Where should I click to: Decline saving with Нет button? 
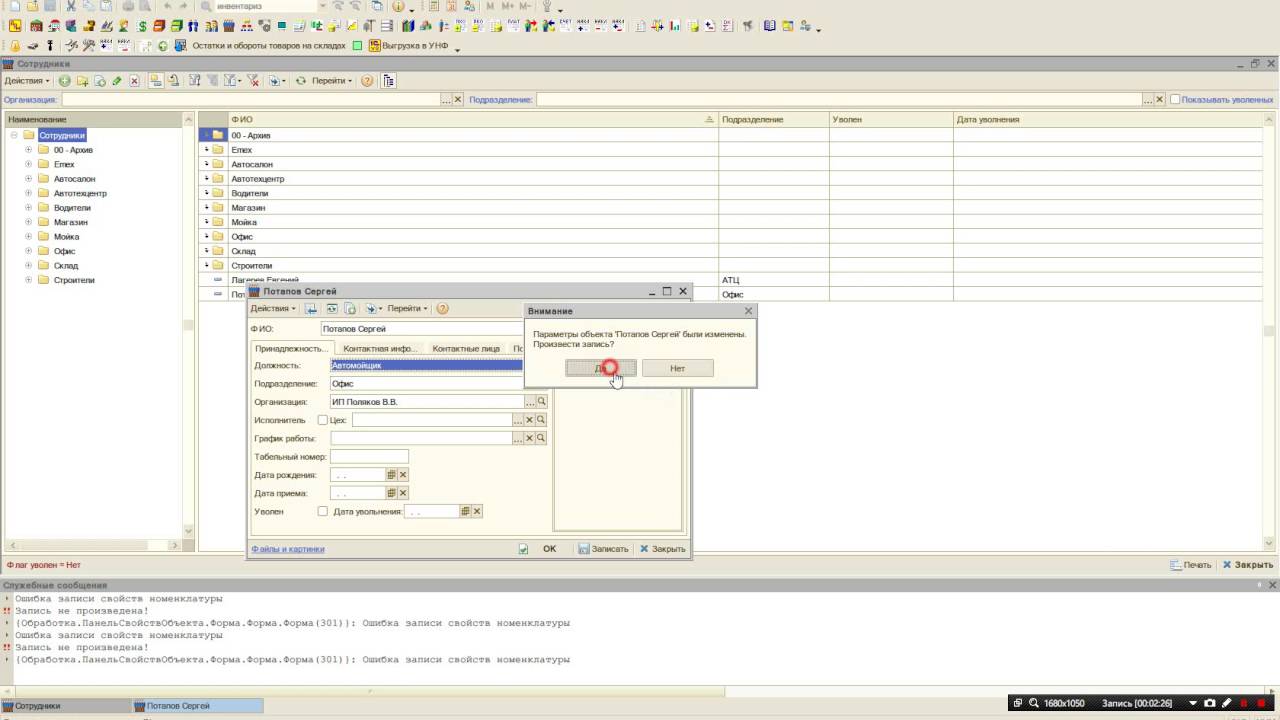pyautogui.click(x=677, y=368)
